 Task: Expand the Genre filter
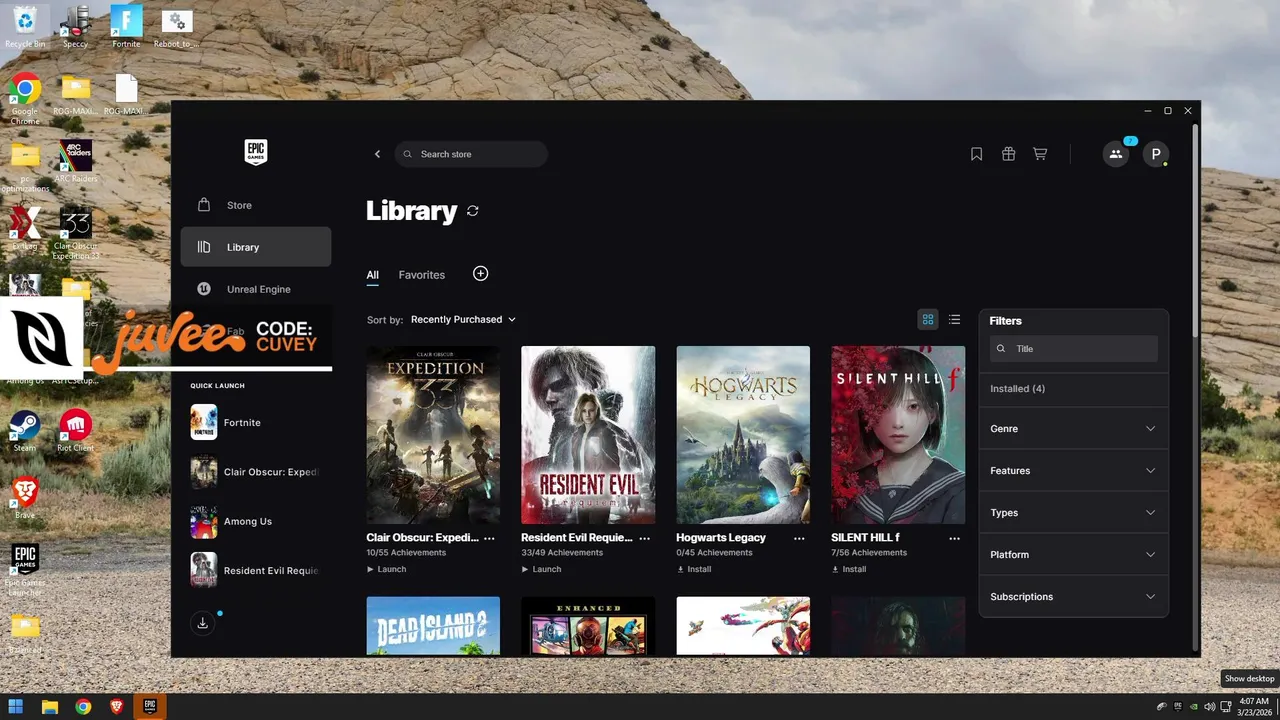[x=1073, y=429]
